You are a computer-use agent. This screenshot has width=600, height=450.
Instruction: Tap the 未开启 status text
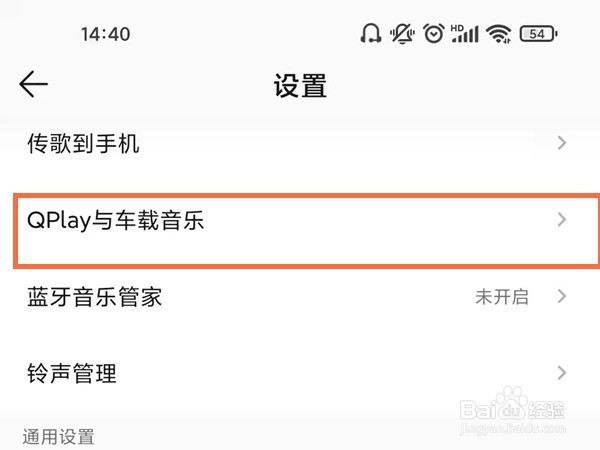click(501, 297)
